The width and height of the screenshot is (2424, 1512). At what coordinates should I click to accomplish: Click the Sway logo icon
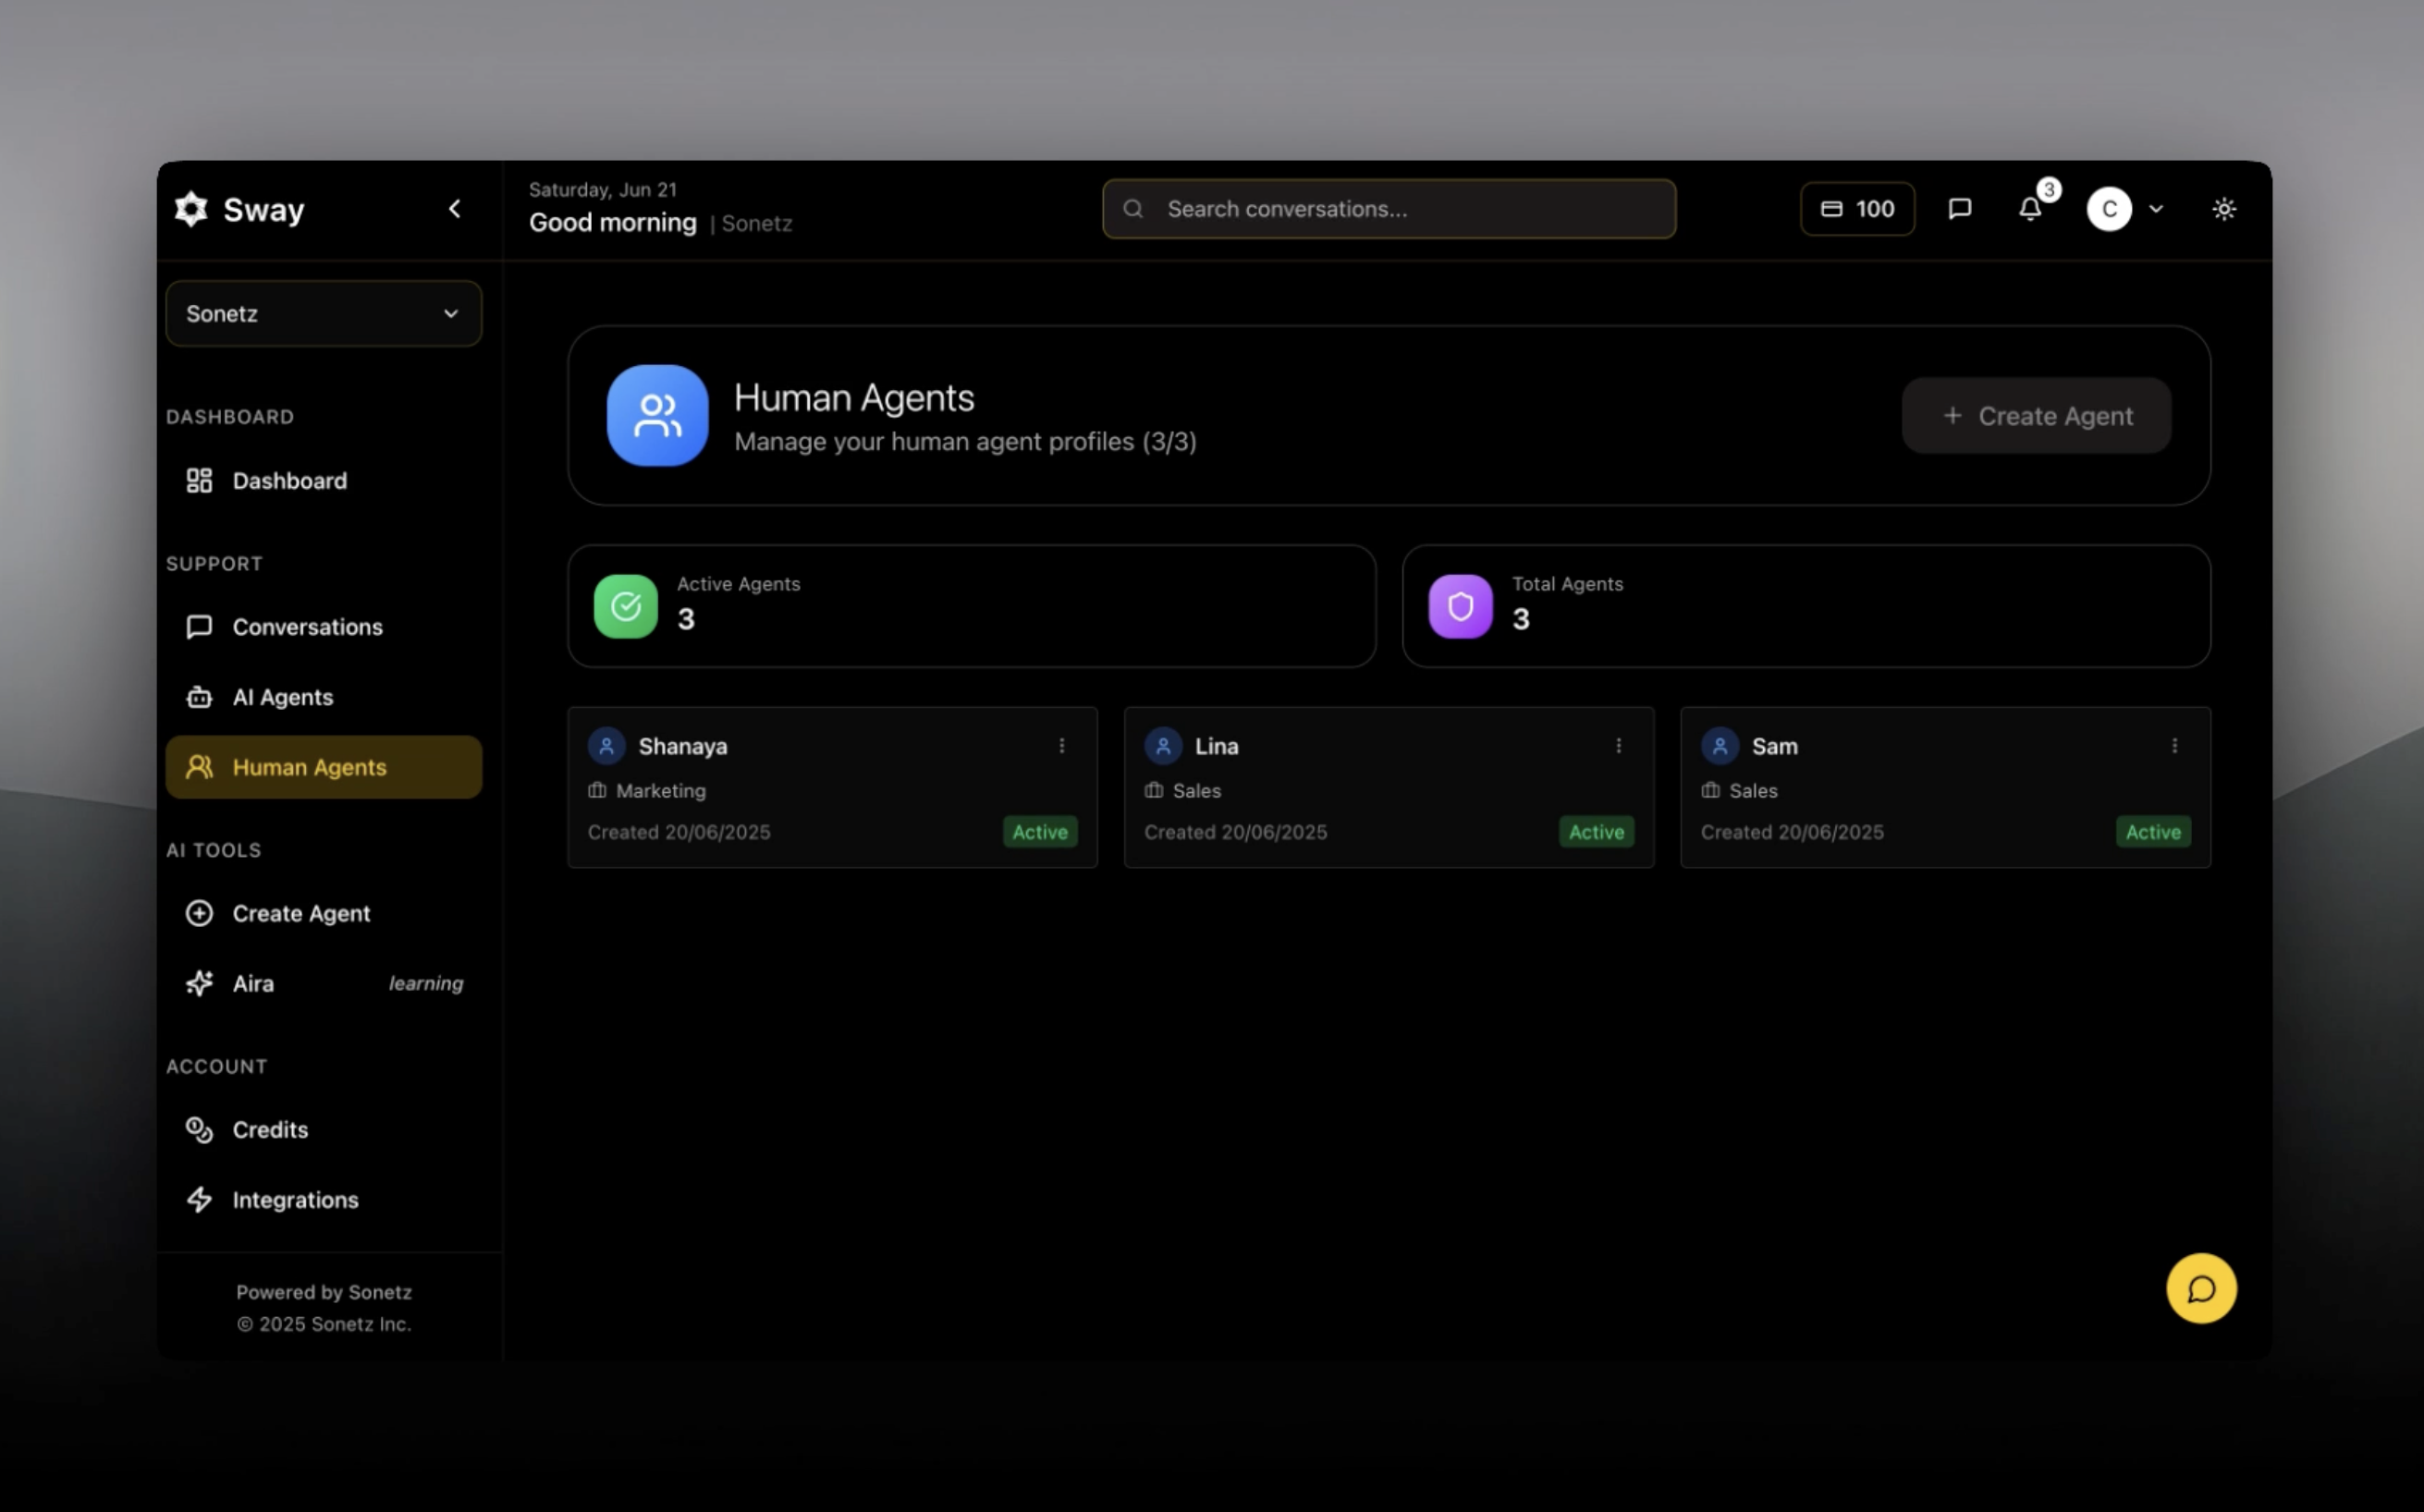pos(191,209)
